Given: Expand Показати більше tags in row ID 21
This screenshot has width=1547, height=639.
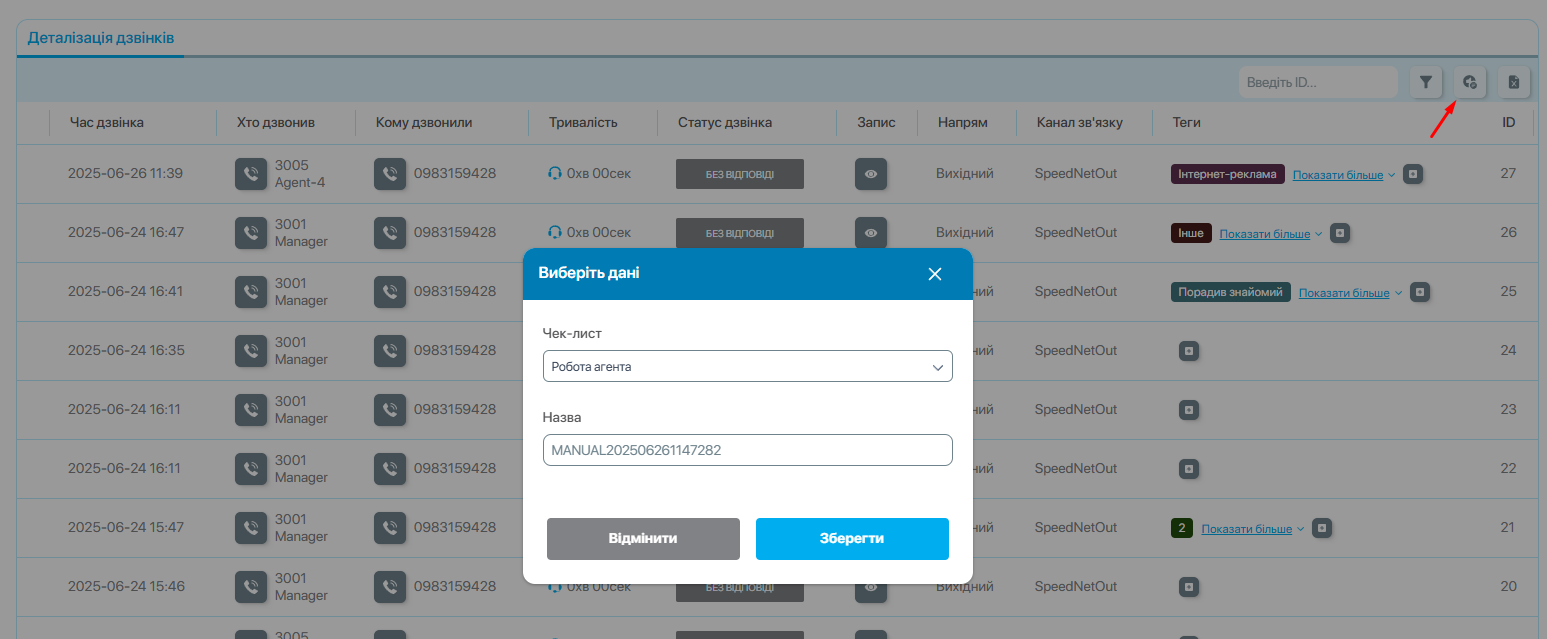Looking at the screenshot, I should [1253, 529].
